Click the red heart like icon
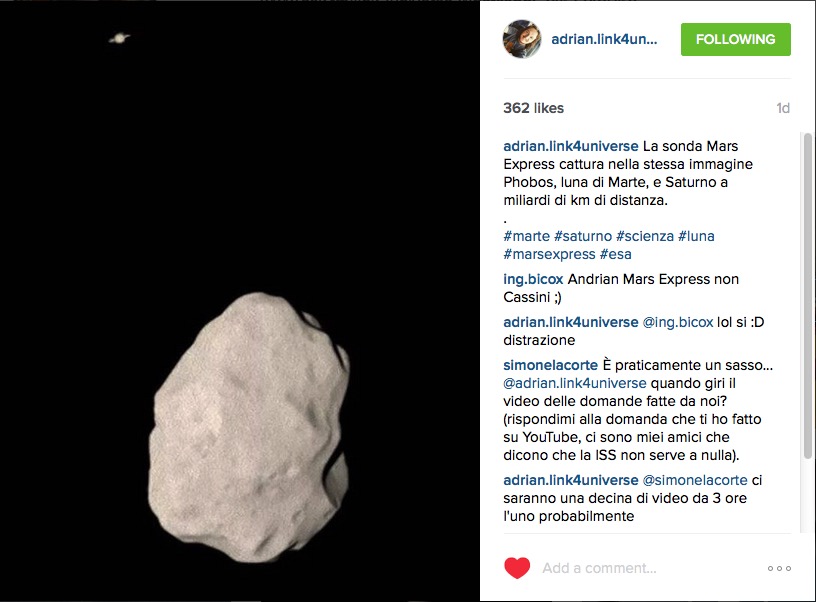The image size is (816, 602). pyautogui.click(x=517, y=568)
